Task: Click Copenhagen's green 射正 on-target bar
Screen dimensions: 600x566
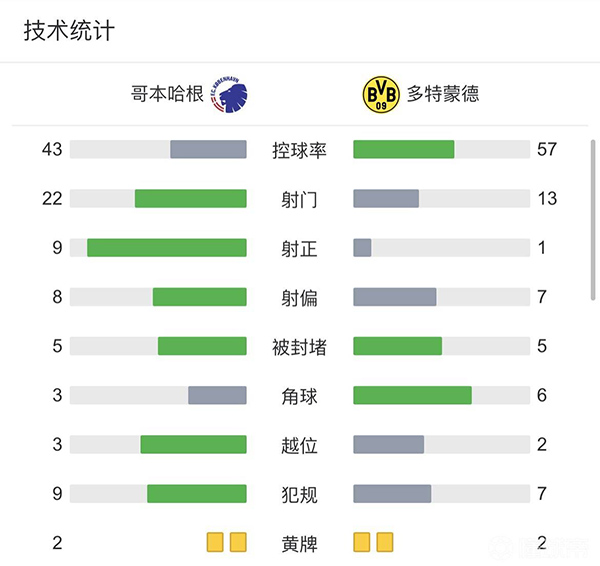Action: coord(167,247)
